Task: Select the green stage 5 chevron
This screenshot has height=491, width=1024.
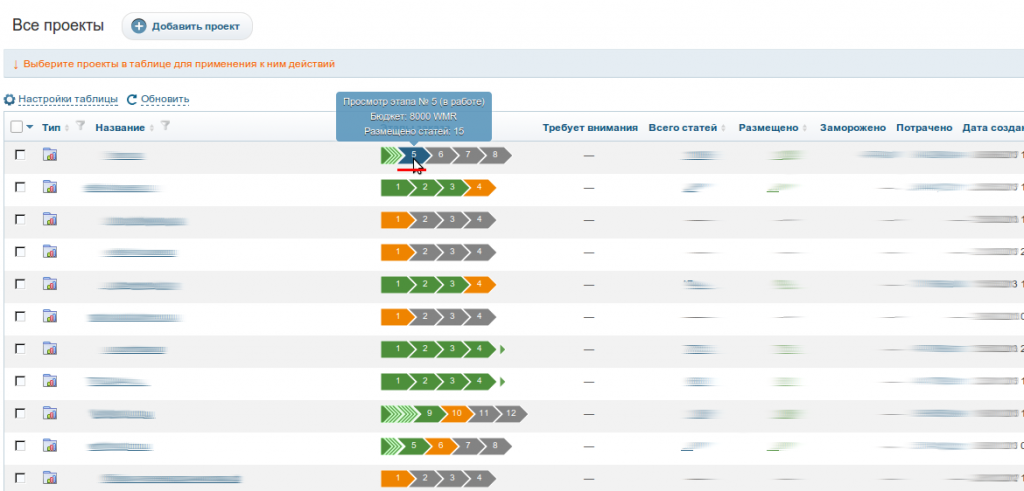Action: point(414,446)
